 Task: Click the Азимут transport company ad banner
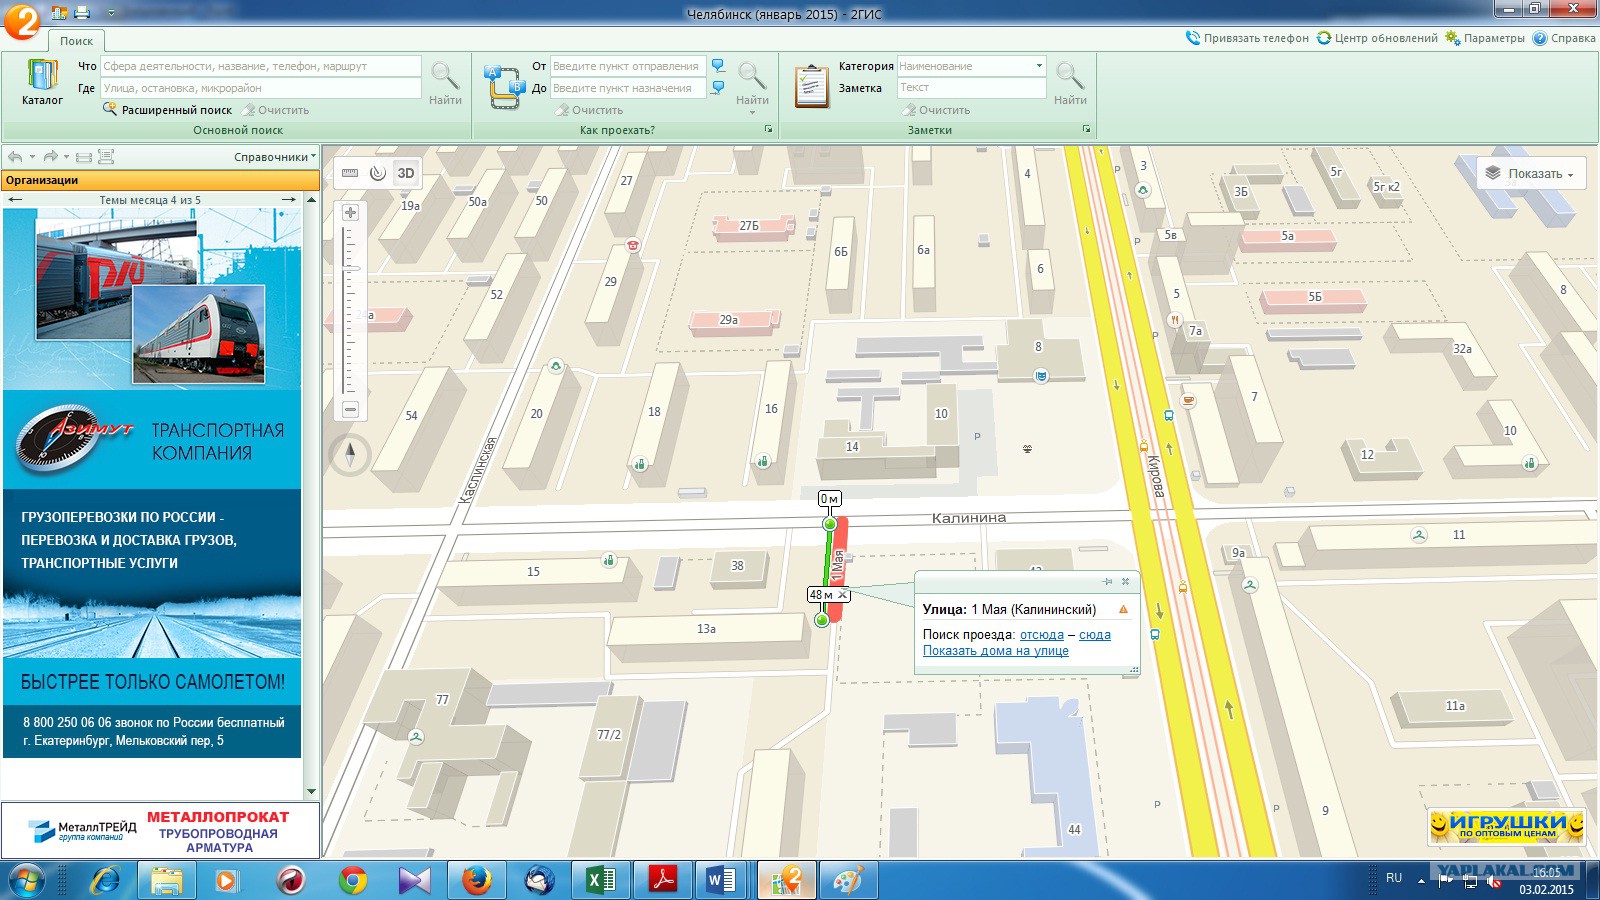click(152, 483)
